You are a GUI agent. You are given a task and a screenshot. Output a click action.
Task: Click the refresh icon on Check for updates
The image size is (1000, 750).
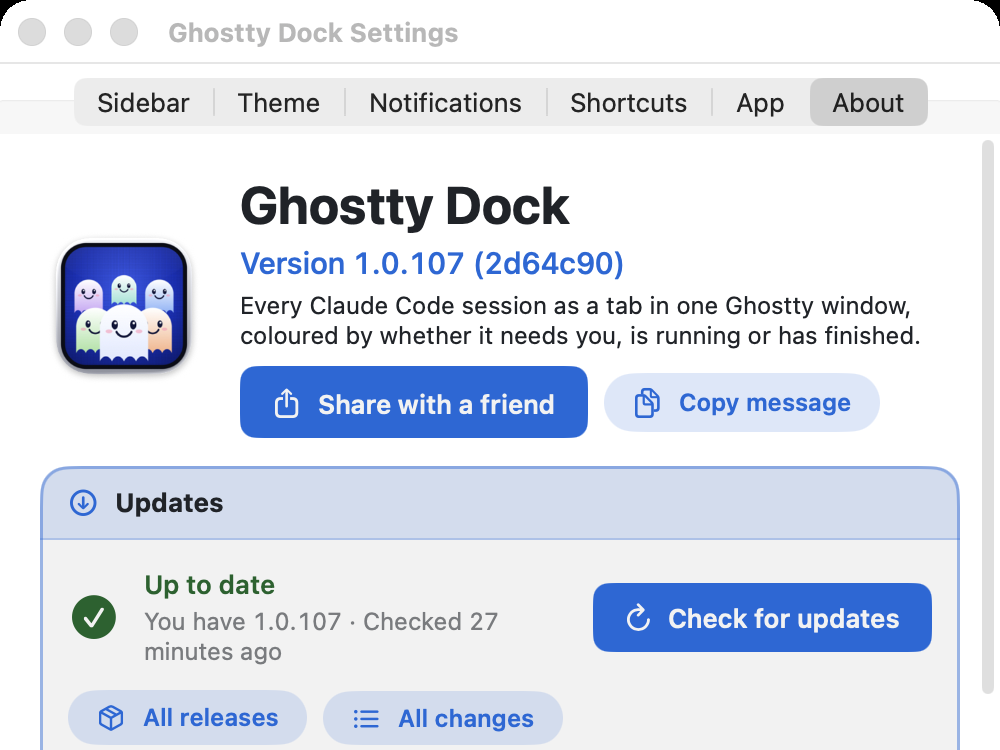pyautogui.click(x=638, y=618)
